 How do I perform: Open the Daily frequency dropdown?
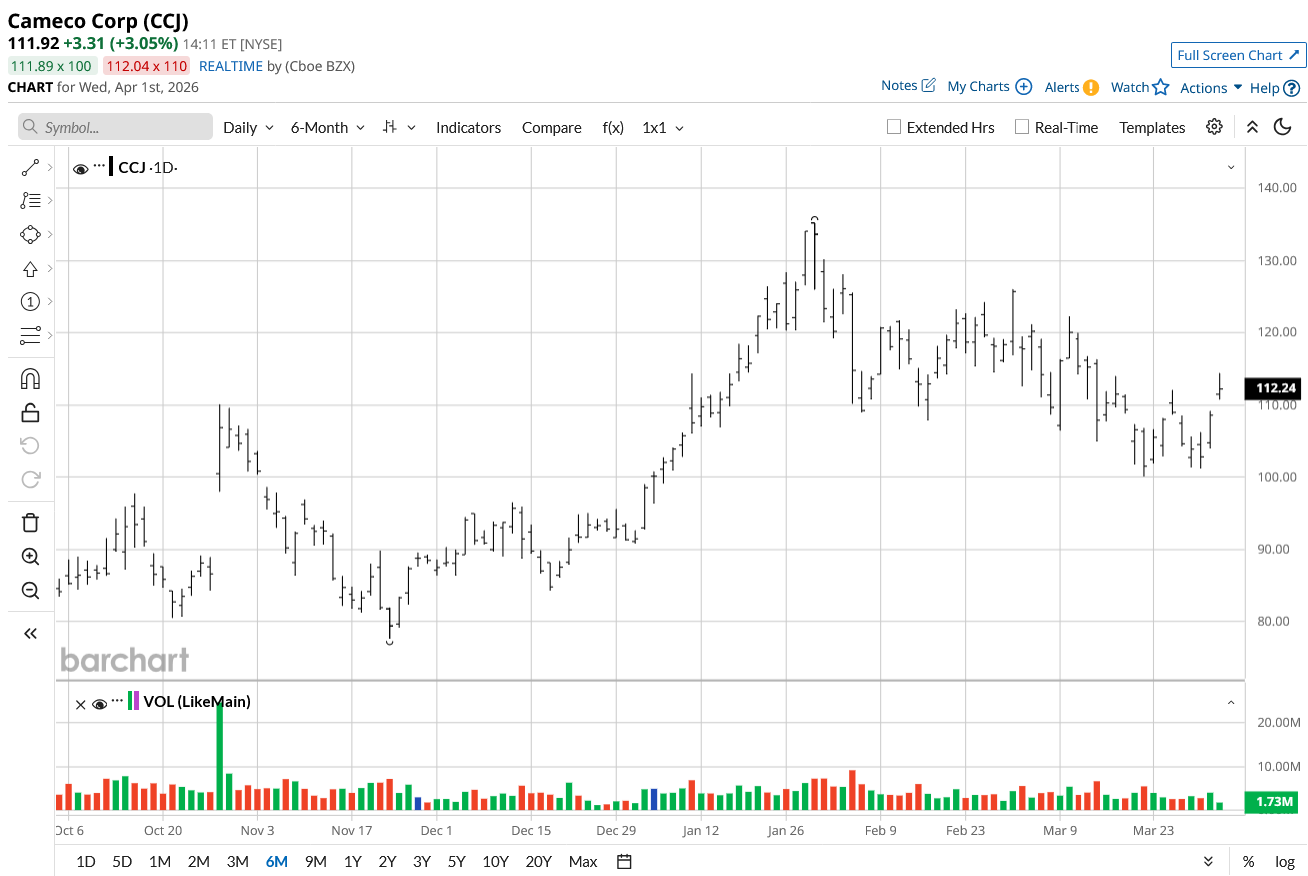tap(248, 127)
